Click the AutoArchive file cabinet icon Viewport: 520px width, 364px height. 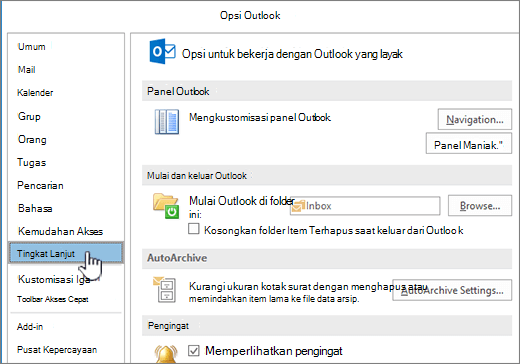(x=164, y=289)
